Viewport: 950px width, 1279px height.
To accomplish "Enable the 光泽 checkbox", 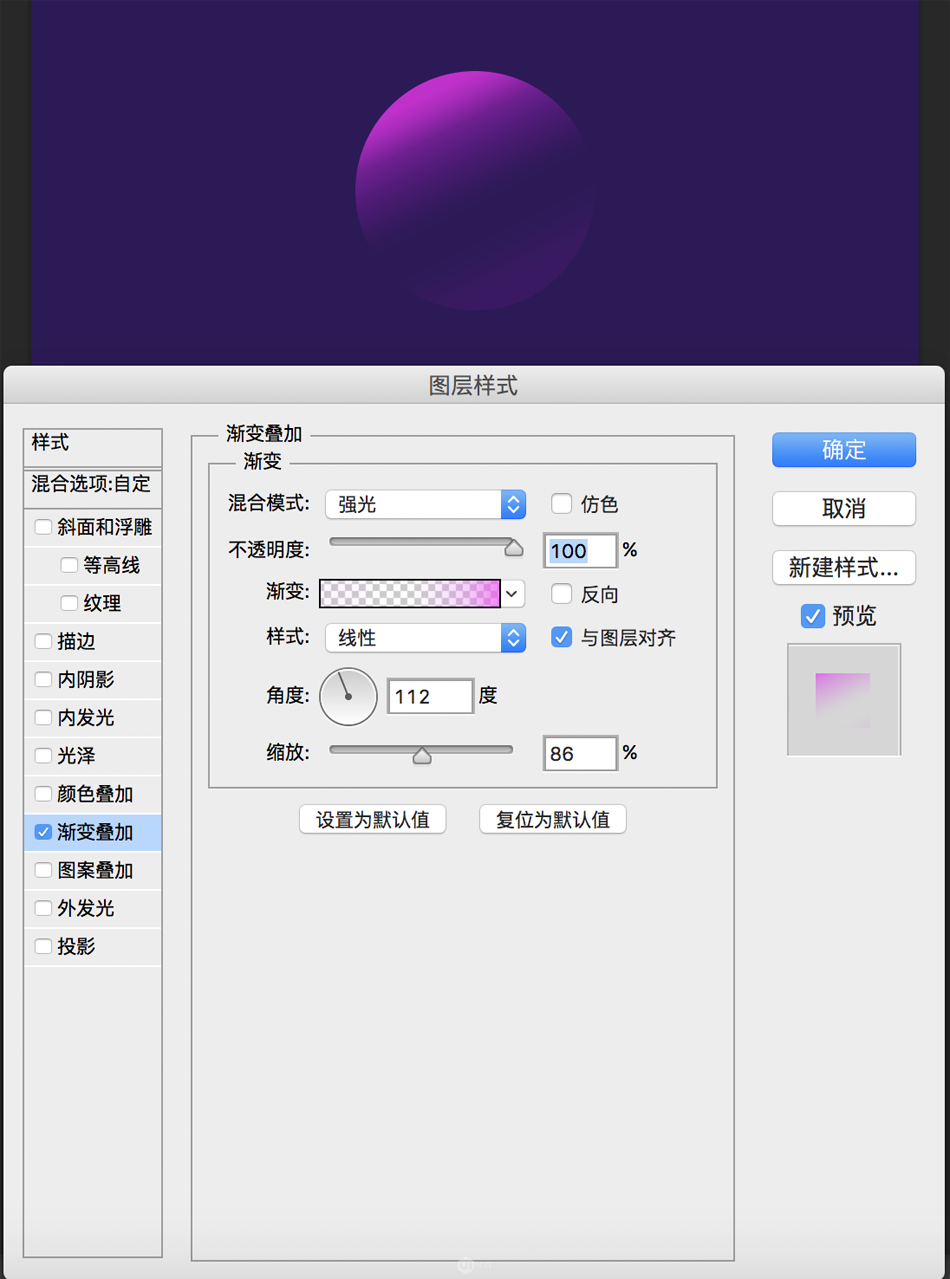I will (43, 755).
